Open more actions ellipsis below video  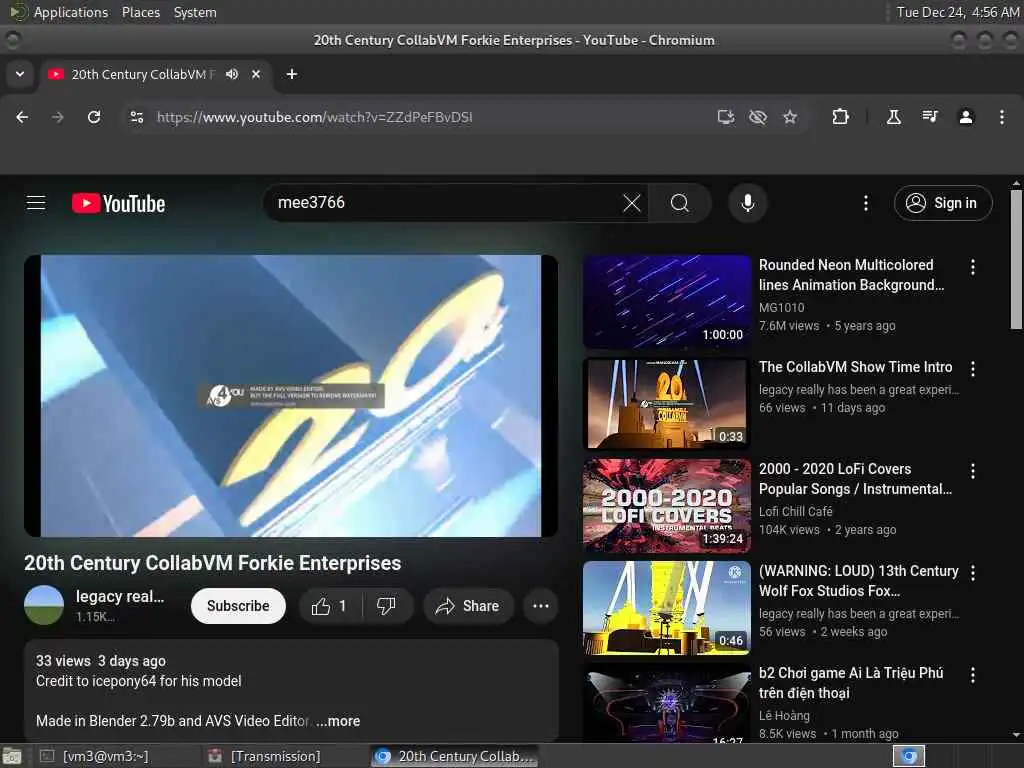[541, 606]
